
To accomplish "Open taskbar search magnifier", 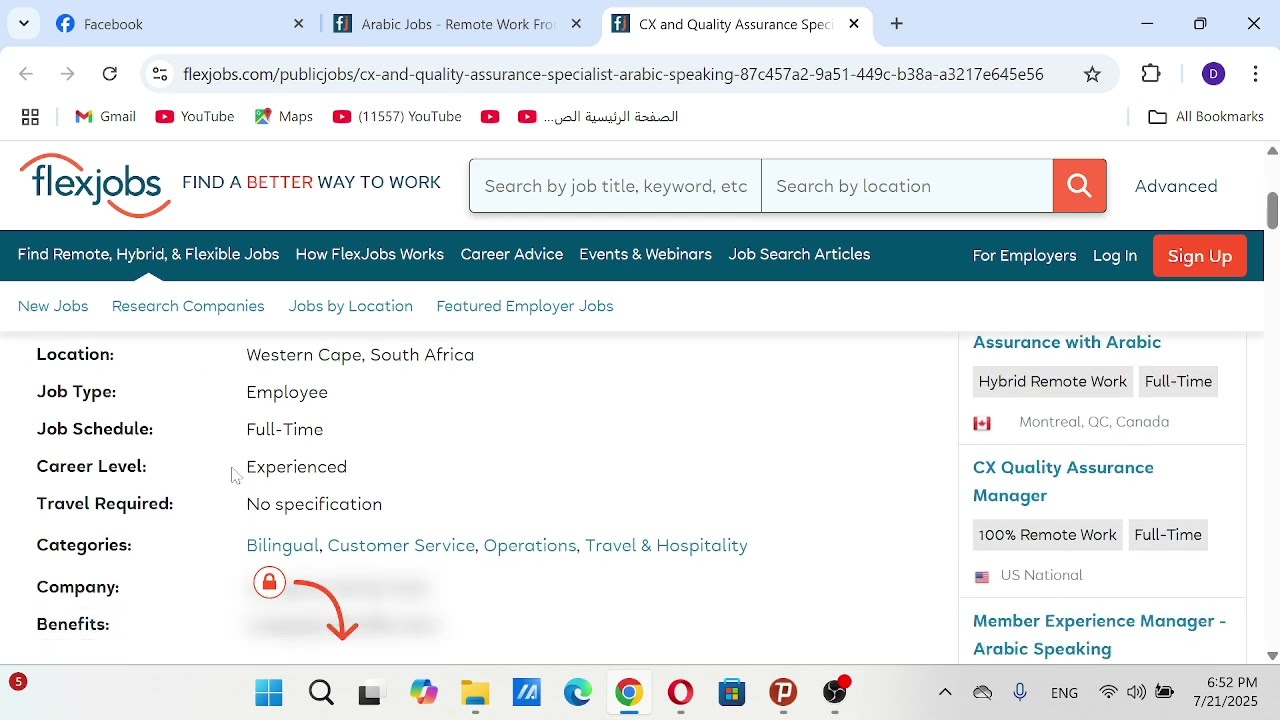I will coord(321,692).
